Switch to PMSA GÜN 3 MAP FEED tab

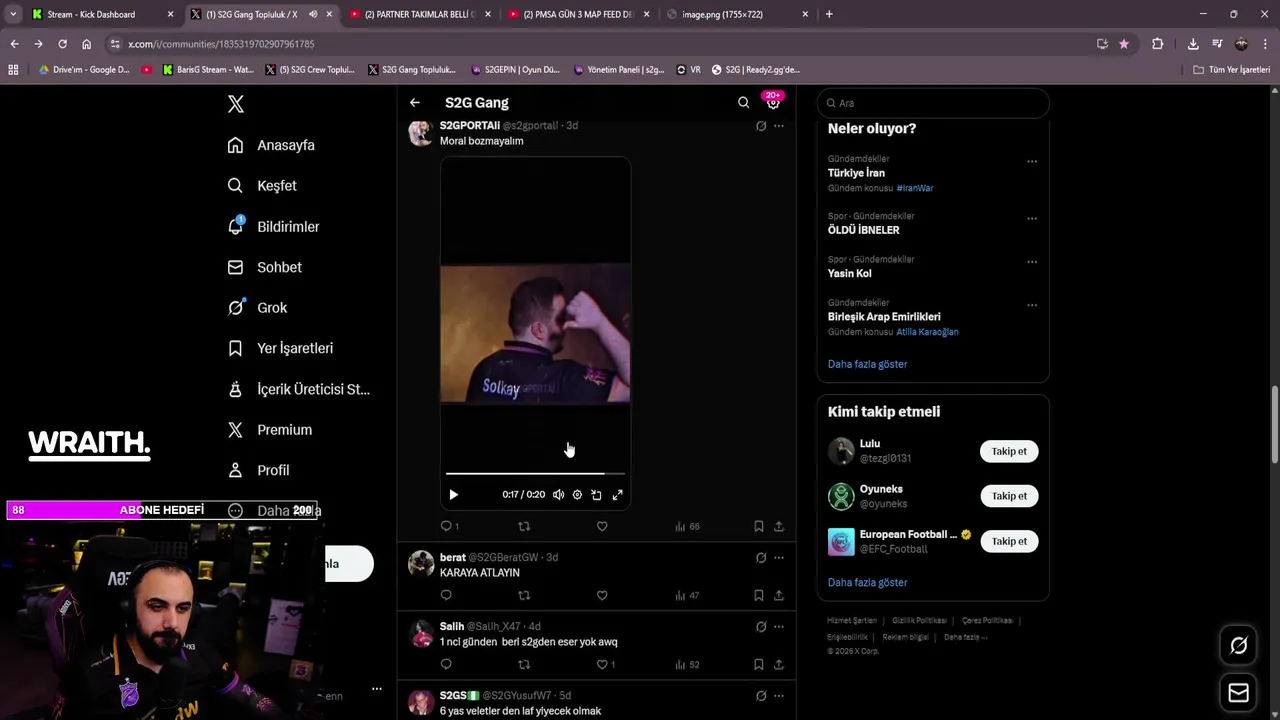pyautogui.click(x=580, y=14)
